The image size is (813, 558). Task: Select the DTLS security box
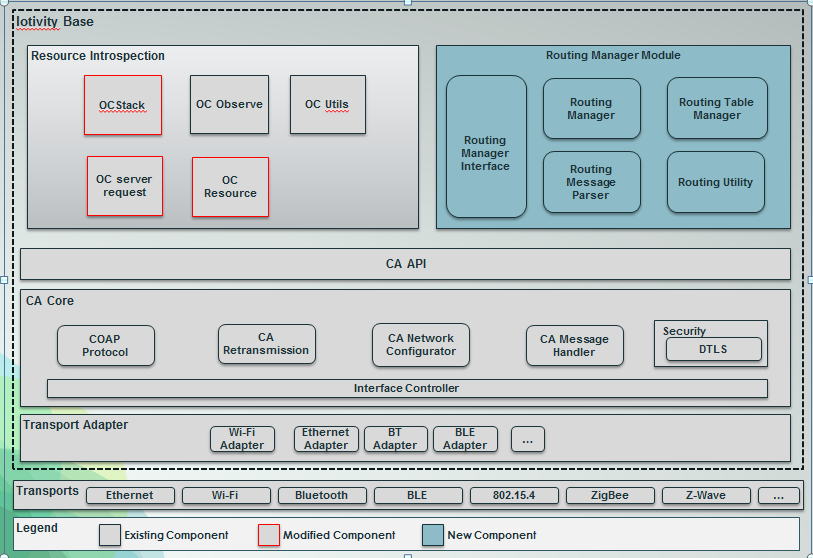(713, 349)
